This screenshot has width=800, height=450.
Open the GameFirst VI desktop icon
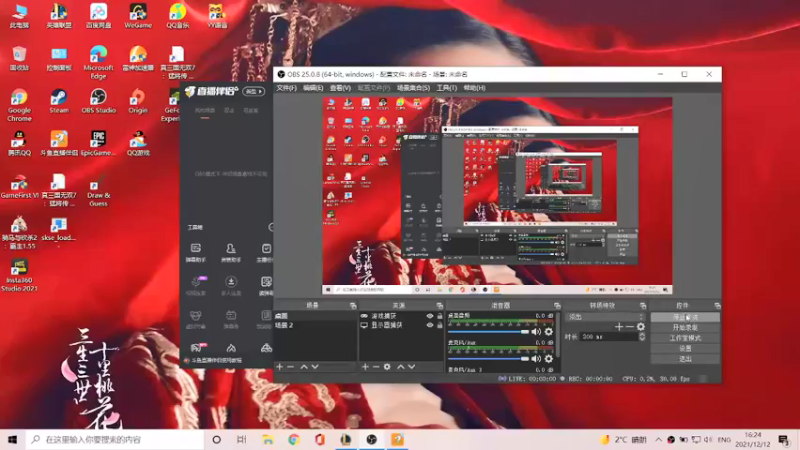point(19,186)
